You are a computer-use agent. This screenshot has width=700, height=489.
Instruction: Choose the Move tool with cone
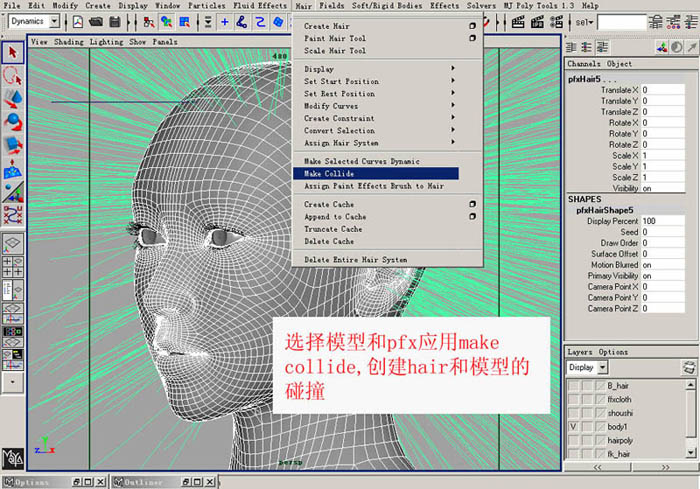pos(12,99)
